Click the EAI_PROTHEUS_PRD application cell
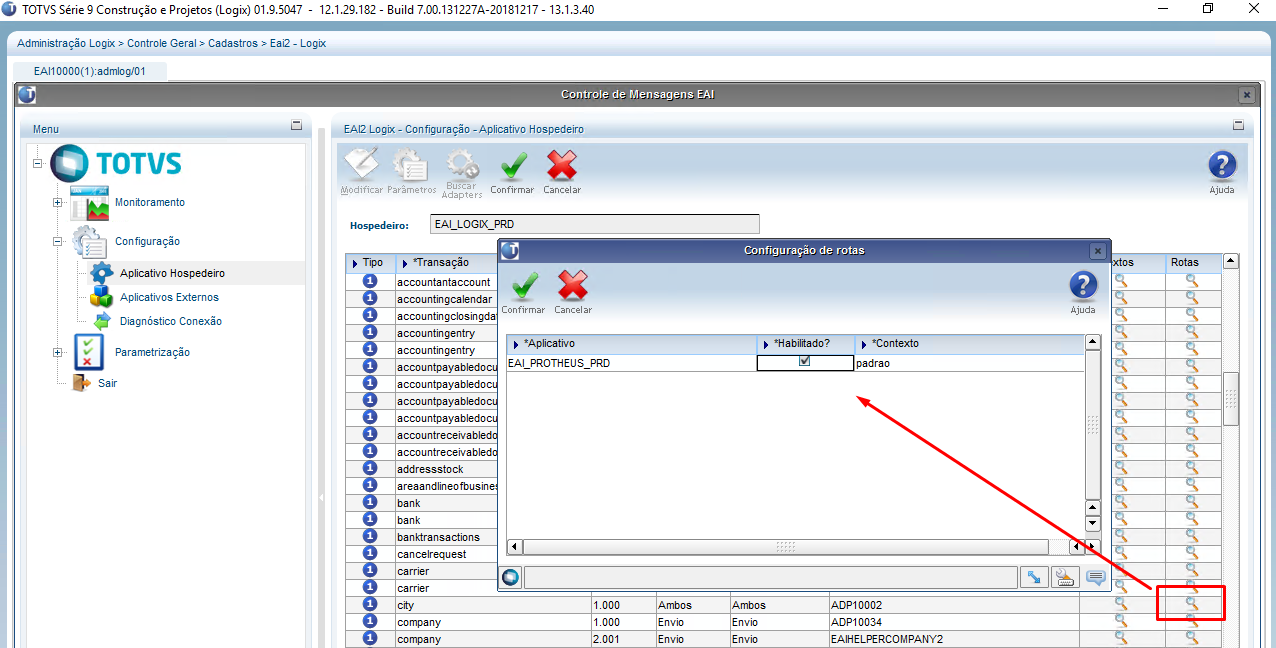Image resolution: width=1276 pixels, height=648 pixels. 631,363
